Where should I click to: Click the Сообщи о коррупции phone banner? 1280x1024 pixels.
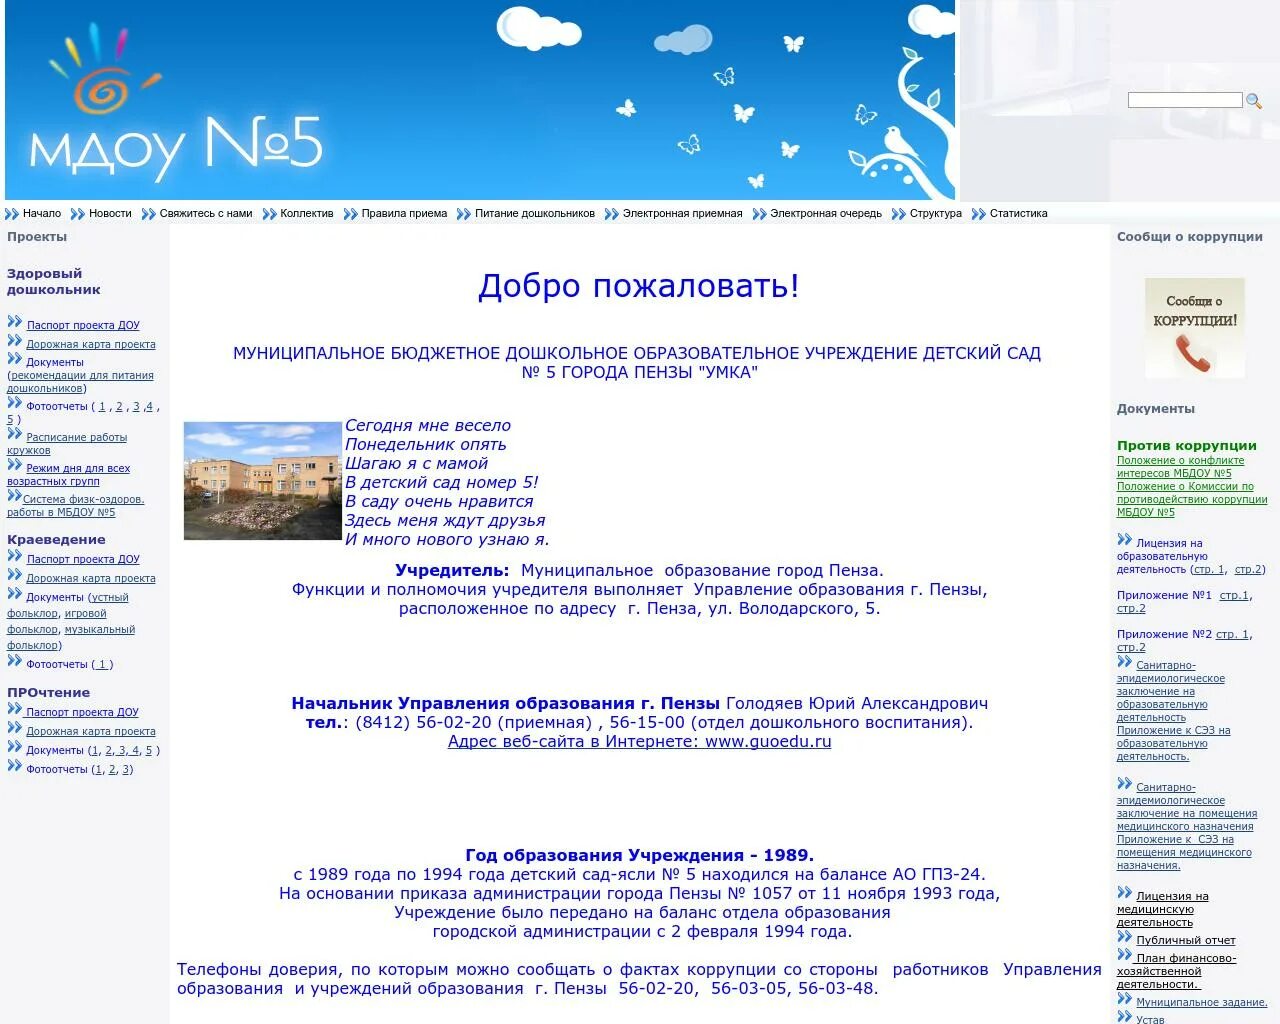pyautogui.click(x=1195, y=328)
